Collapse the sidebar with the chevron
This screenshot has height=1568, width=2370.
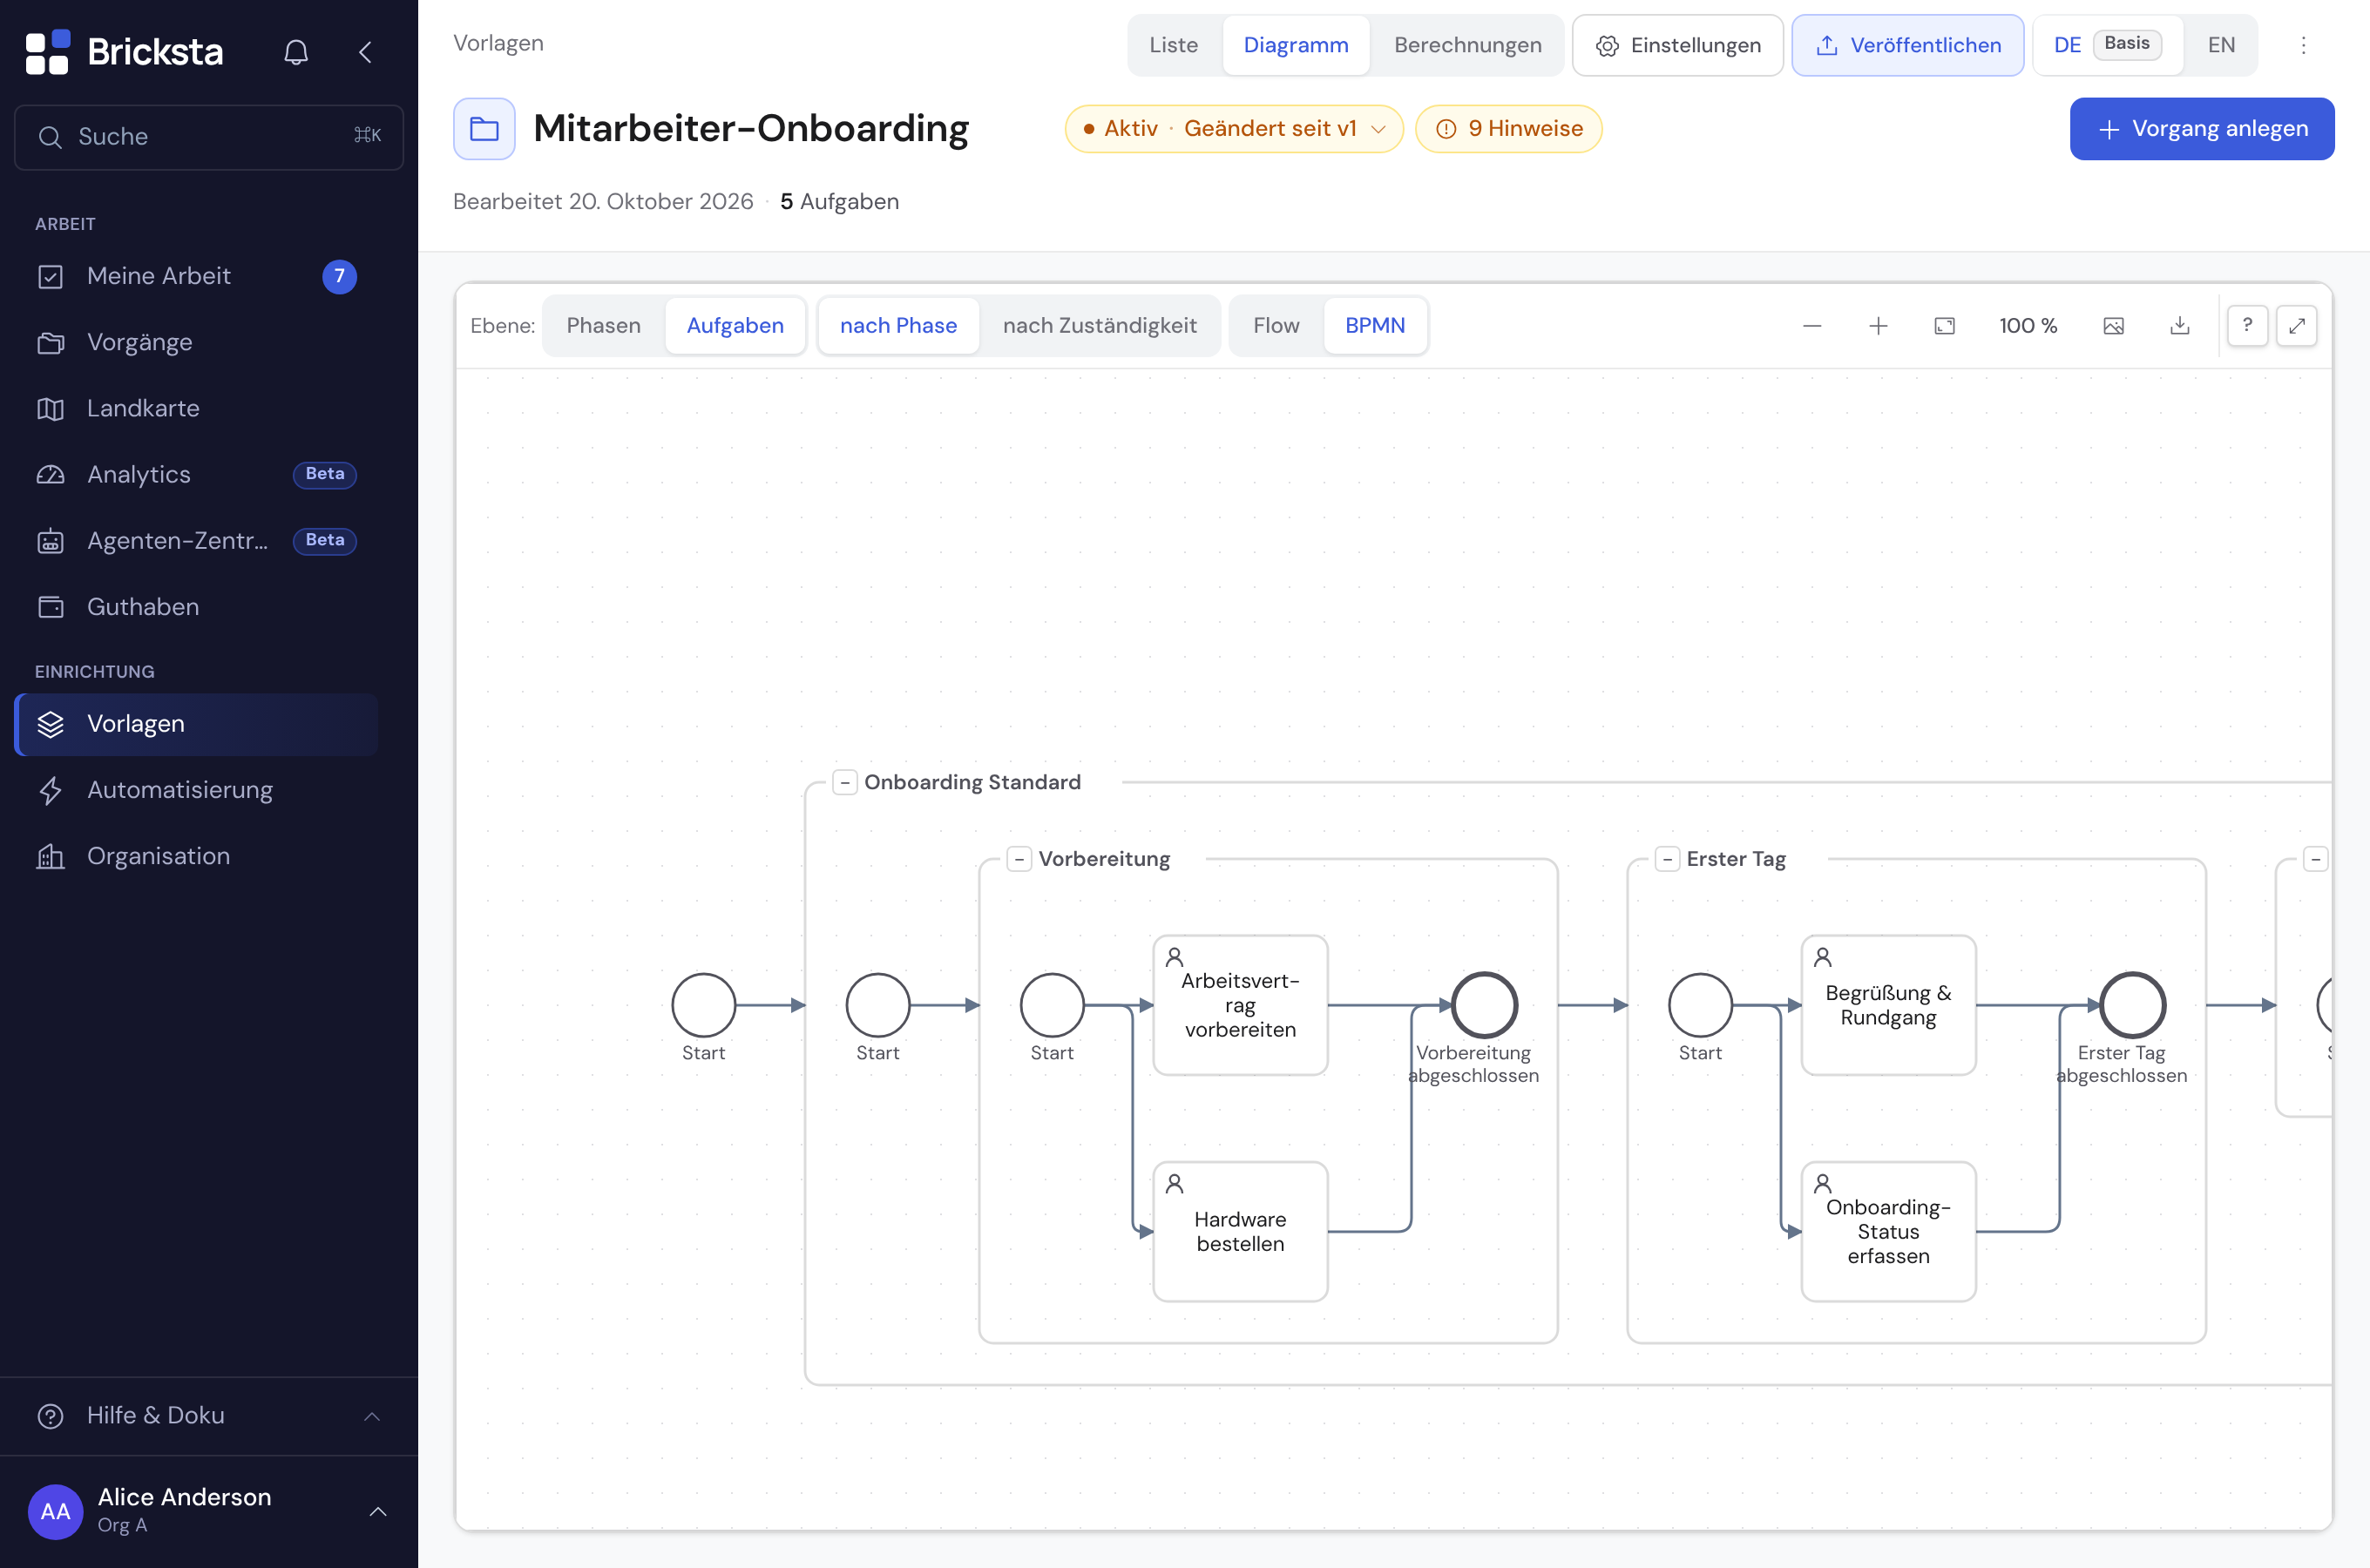pyautogui.click(x=366, y=52)
